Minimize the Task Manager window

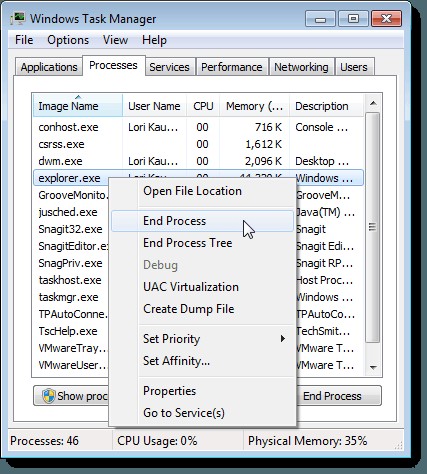tap(320, 19)
